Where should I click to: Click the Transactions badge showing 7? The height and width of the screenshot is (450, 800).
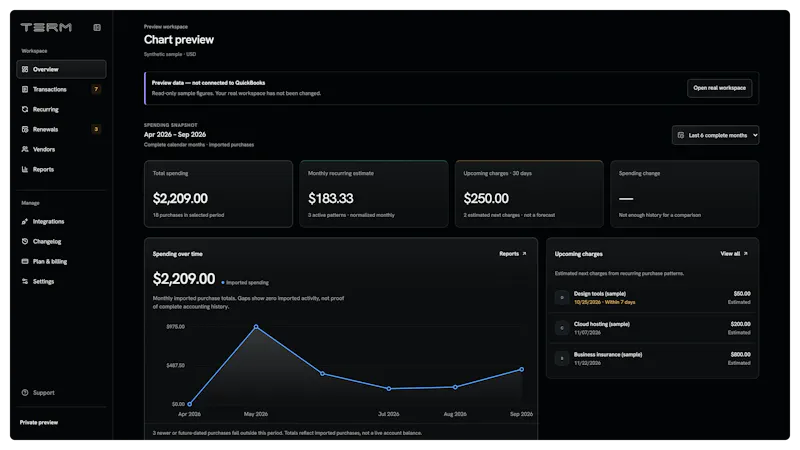click(x=96, y=89)
